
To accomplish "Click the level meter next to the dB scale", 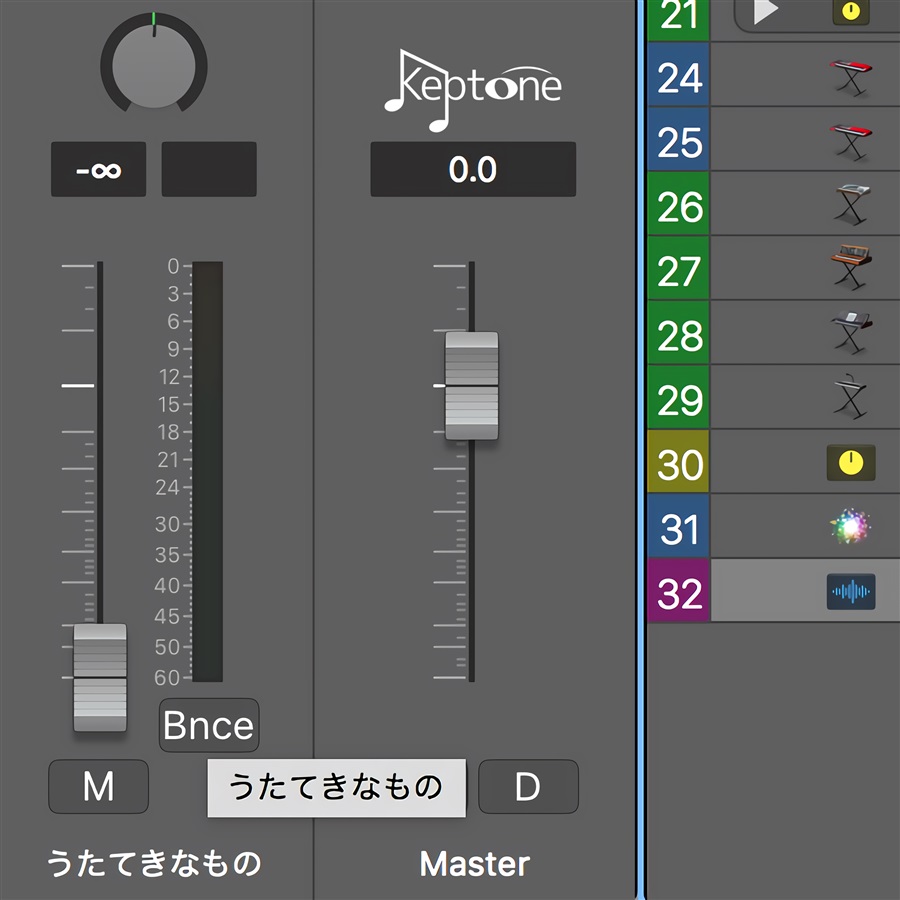I will [207, 472].
